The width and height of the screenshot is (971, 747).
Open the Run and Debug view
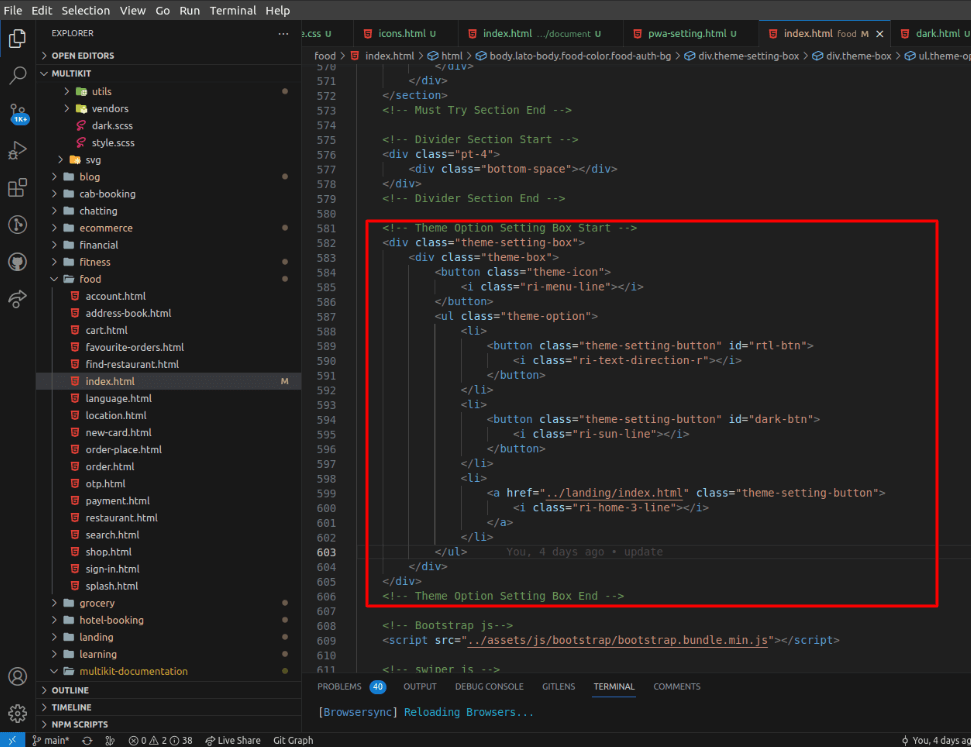click(x=17, y=150)
